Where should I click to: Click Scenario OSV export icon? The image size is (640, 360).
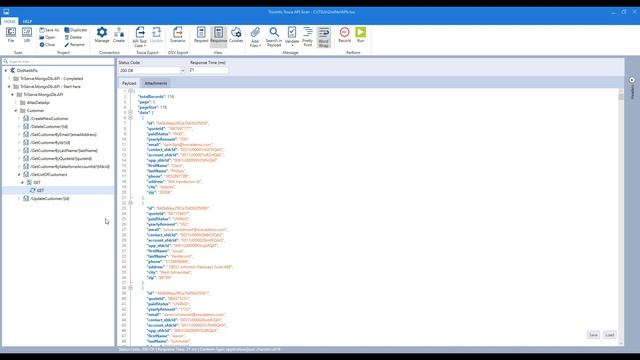tap(178, 35)
